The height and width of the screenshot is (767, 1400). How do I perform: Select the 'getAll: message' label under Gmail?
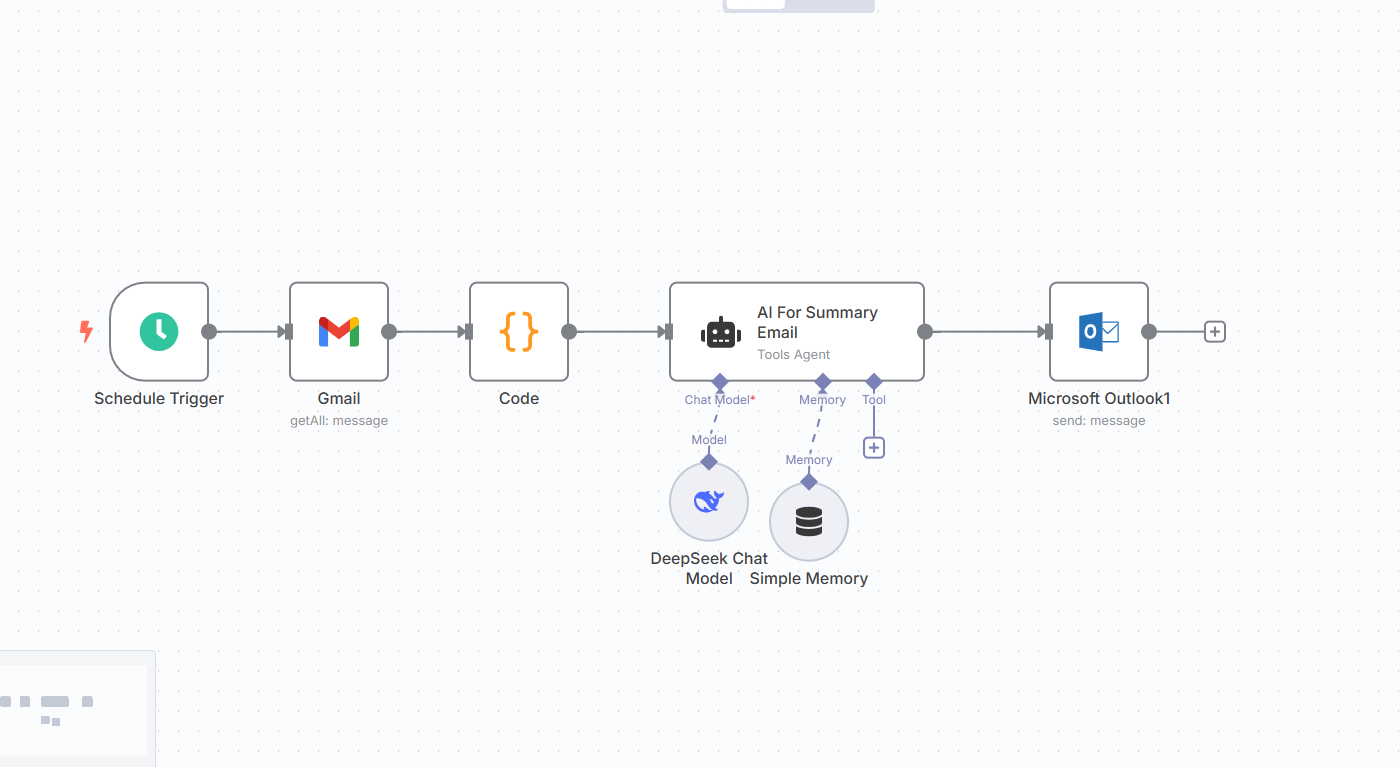(x=339, y=420)
